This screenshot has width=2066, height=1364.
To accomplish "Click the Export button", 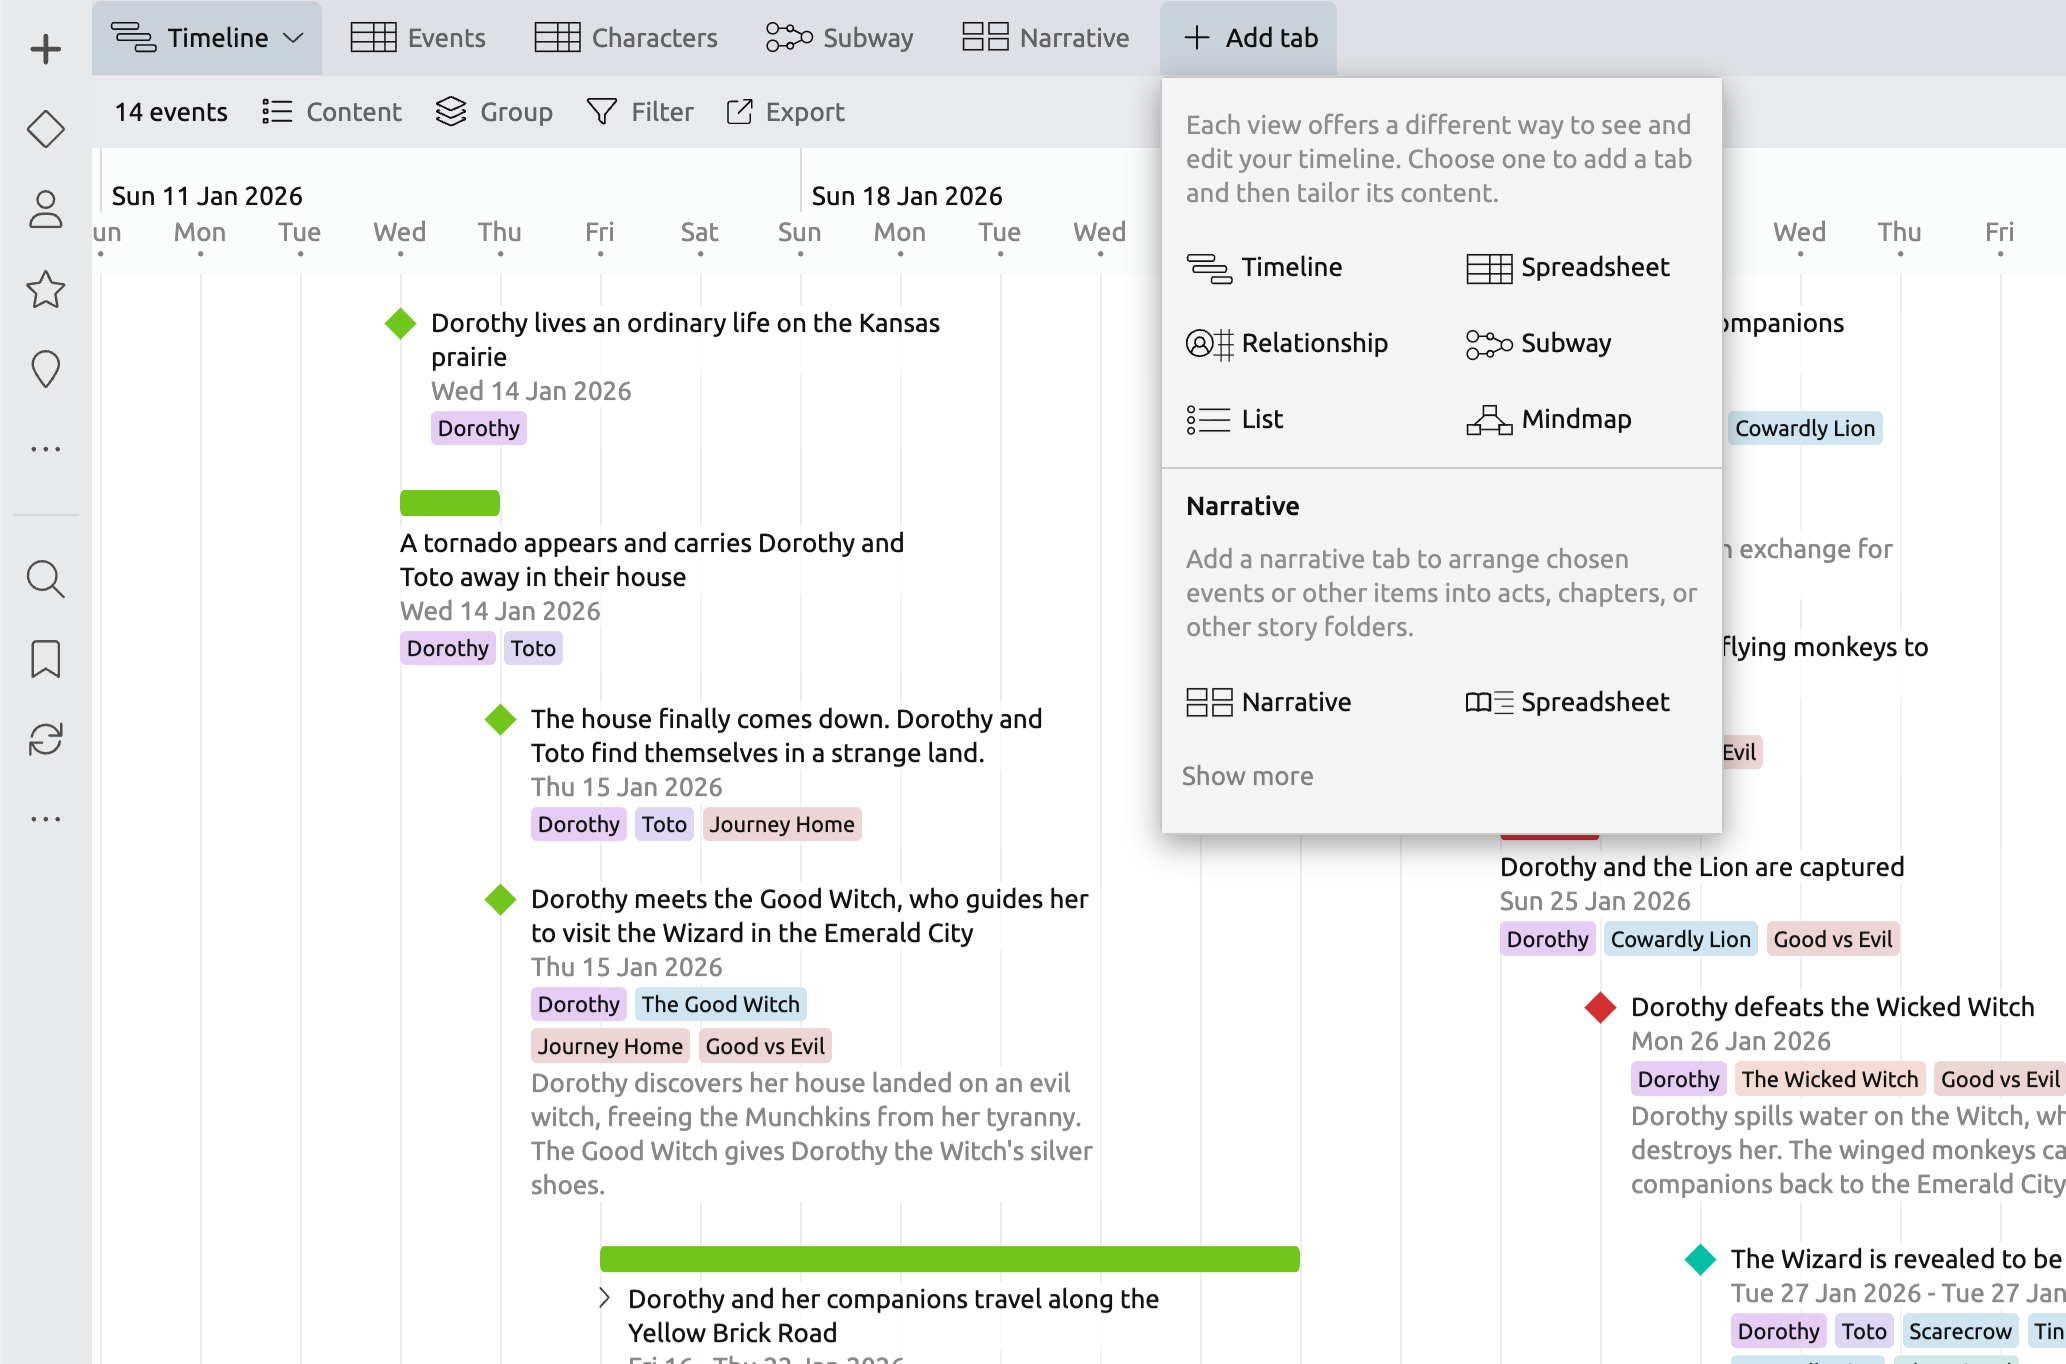I will pos(785,112).
